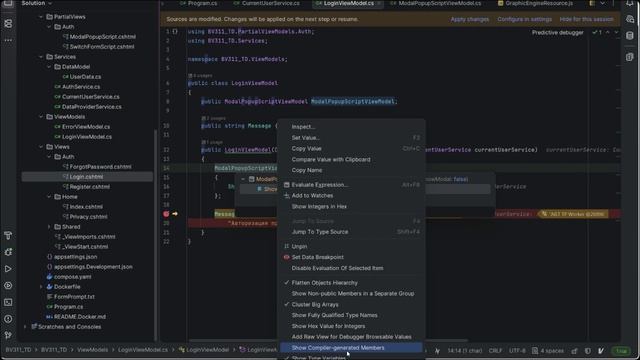Go to next highlighted problem arrow
This screenshot has width=640, height=360.
point(616,32)
